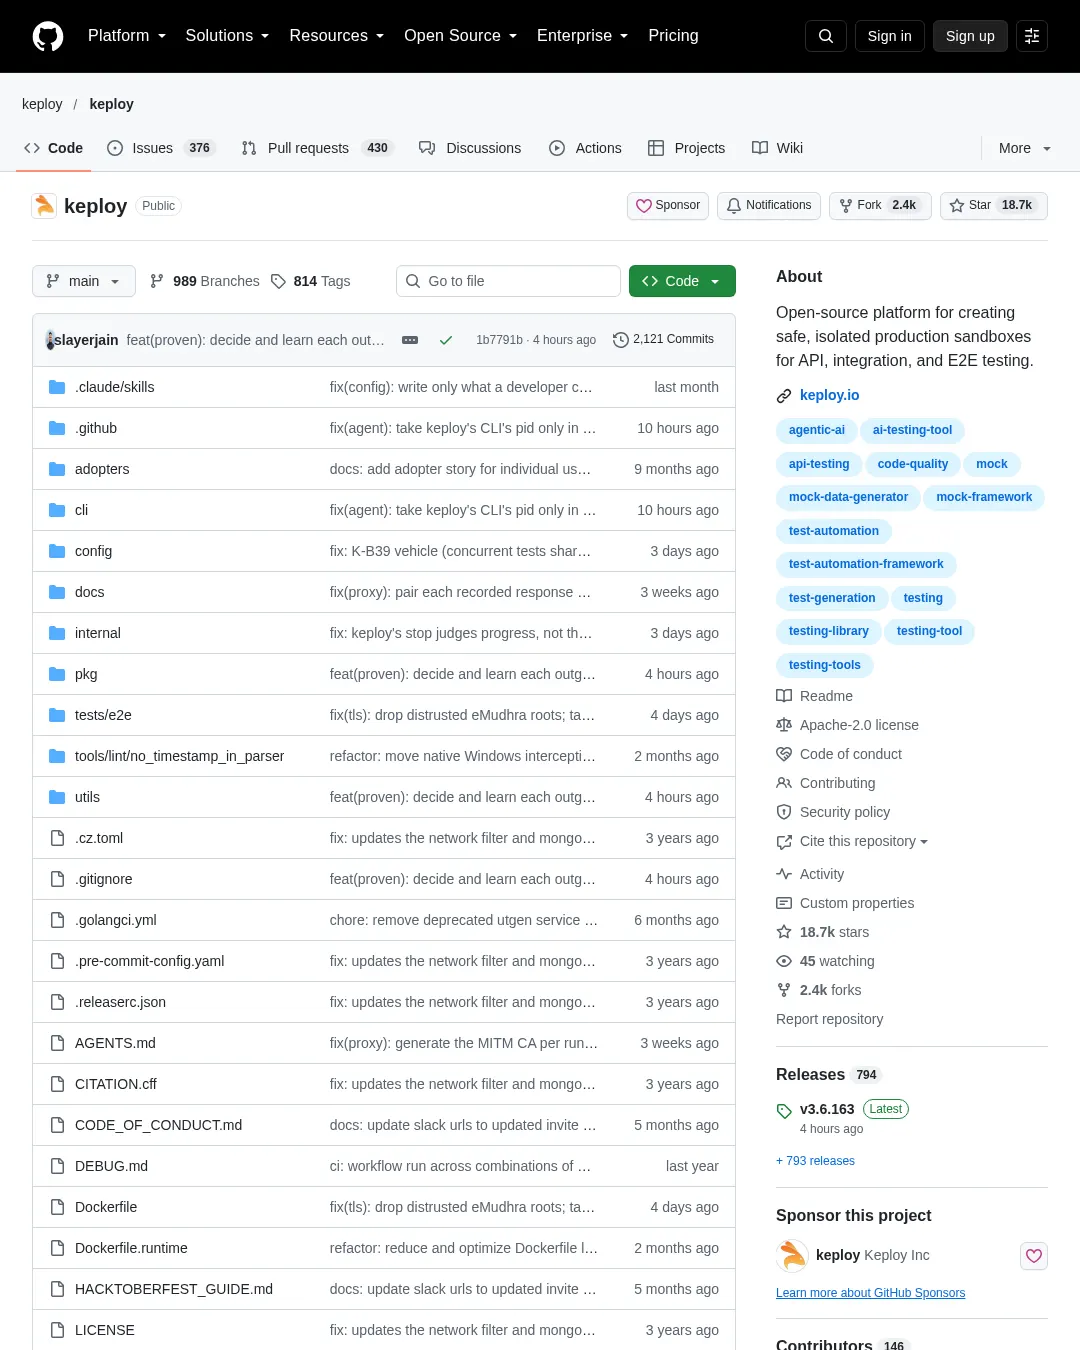Star the keploy repository

tap(994, 205)
